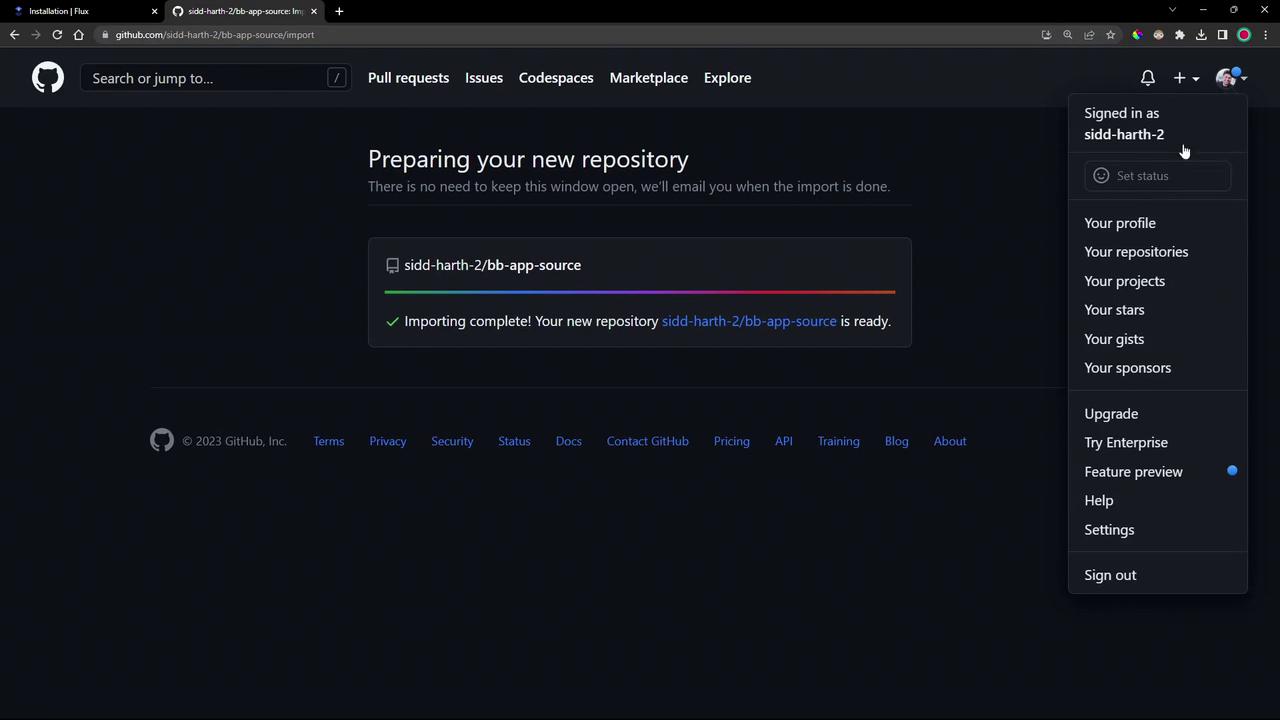Bookmark this page with the star icon
Viewport: 1280px width, 720px height.
1110,35
